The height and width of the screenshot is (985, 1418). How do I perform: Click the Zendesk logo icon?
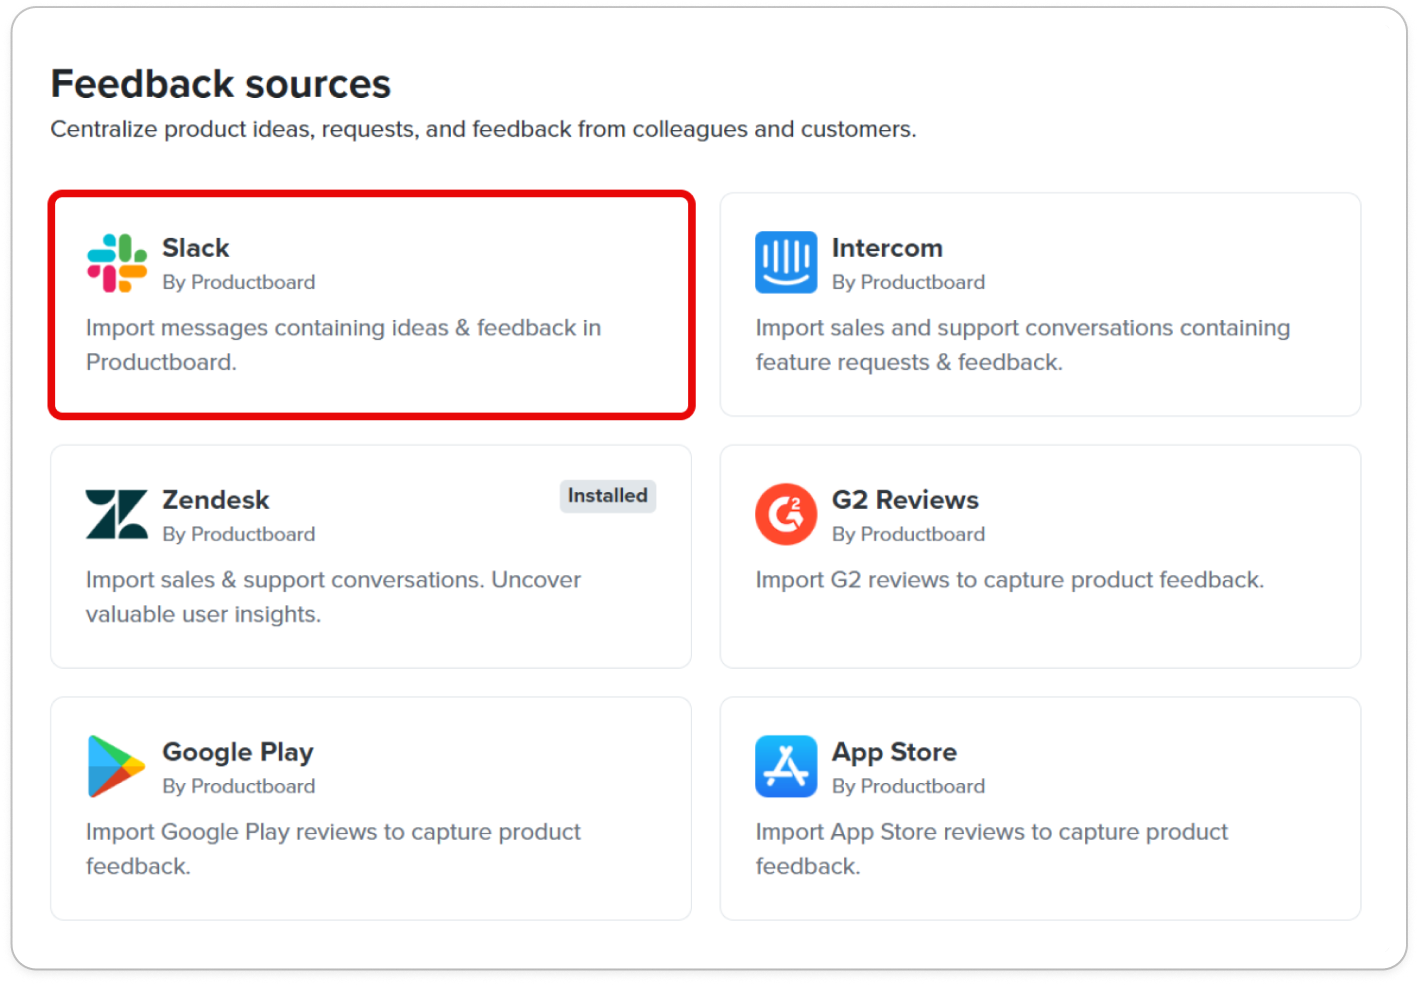pos(117,515)
